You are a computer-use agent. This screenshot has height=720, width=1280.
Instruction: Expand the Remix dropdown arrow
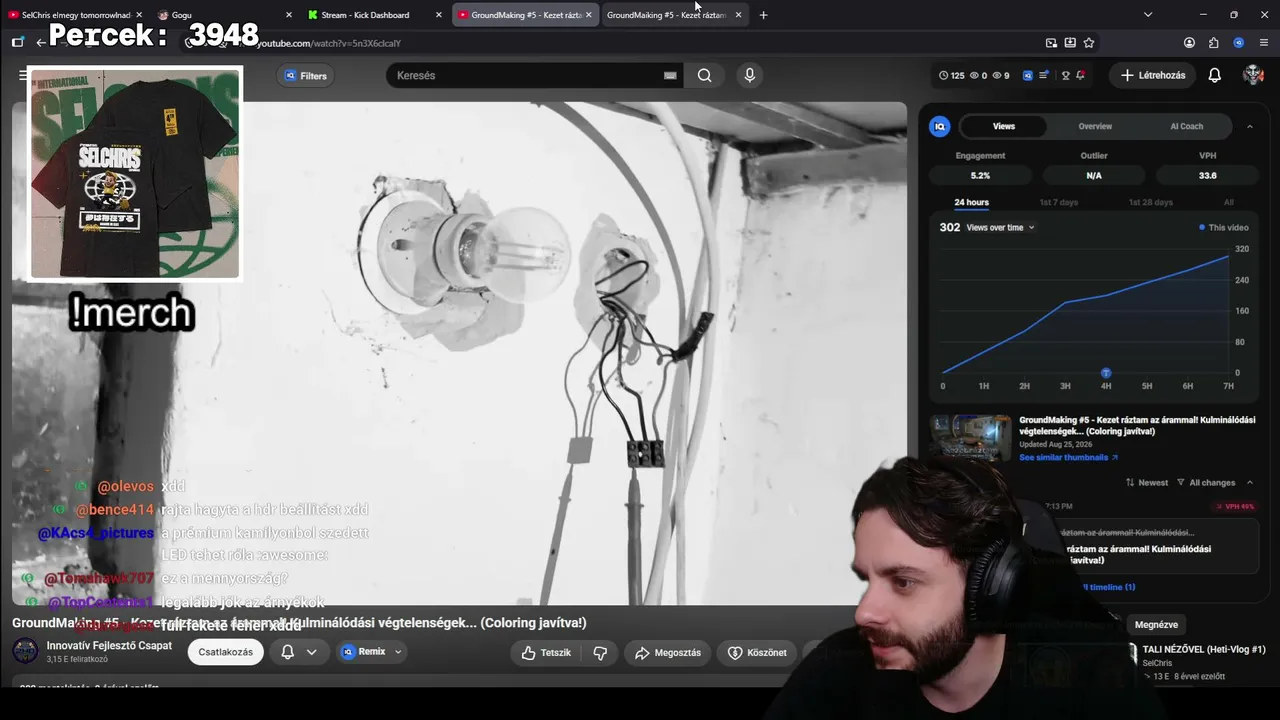click(x=398, y=652)
